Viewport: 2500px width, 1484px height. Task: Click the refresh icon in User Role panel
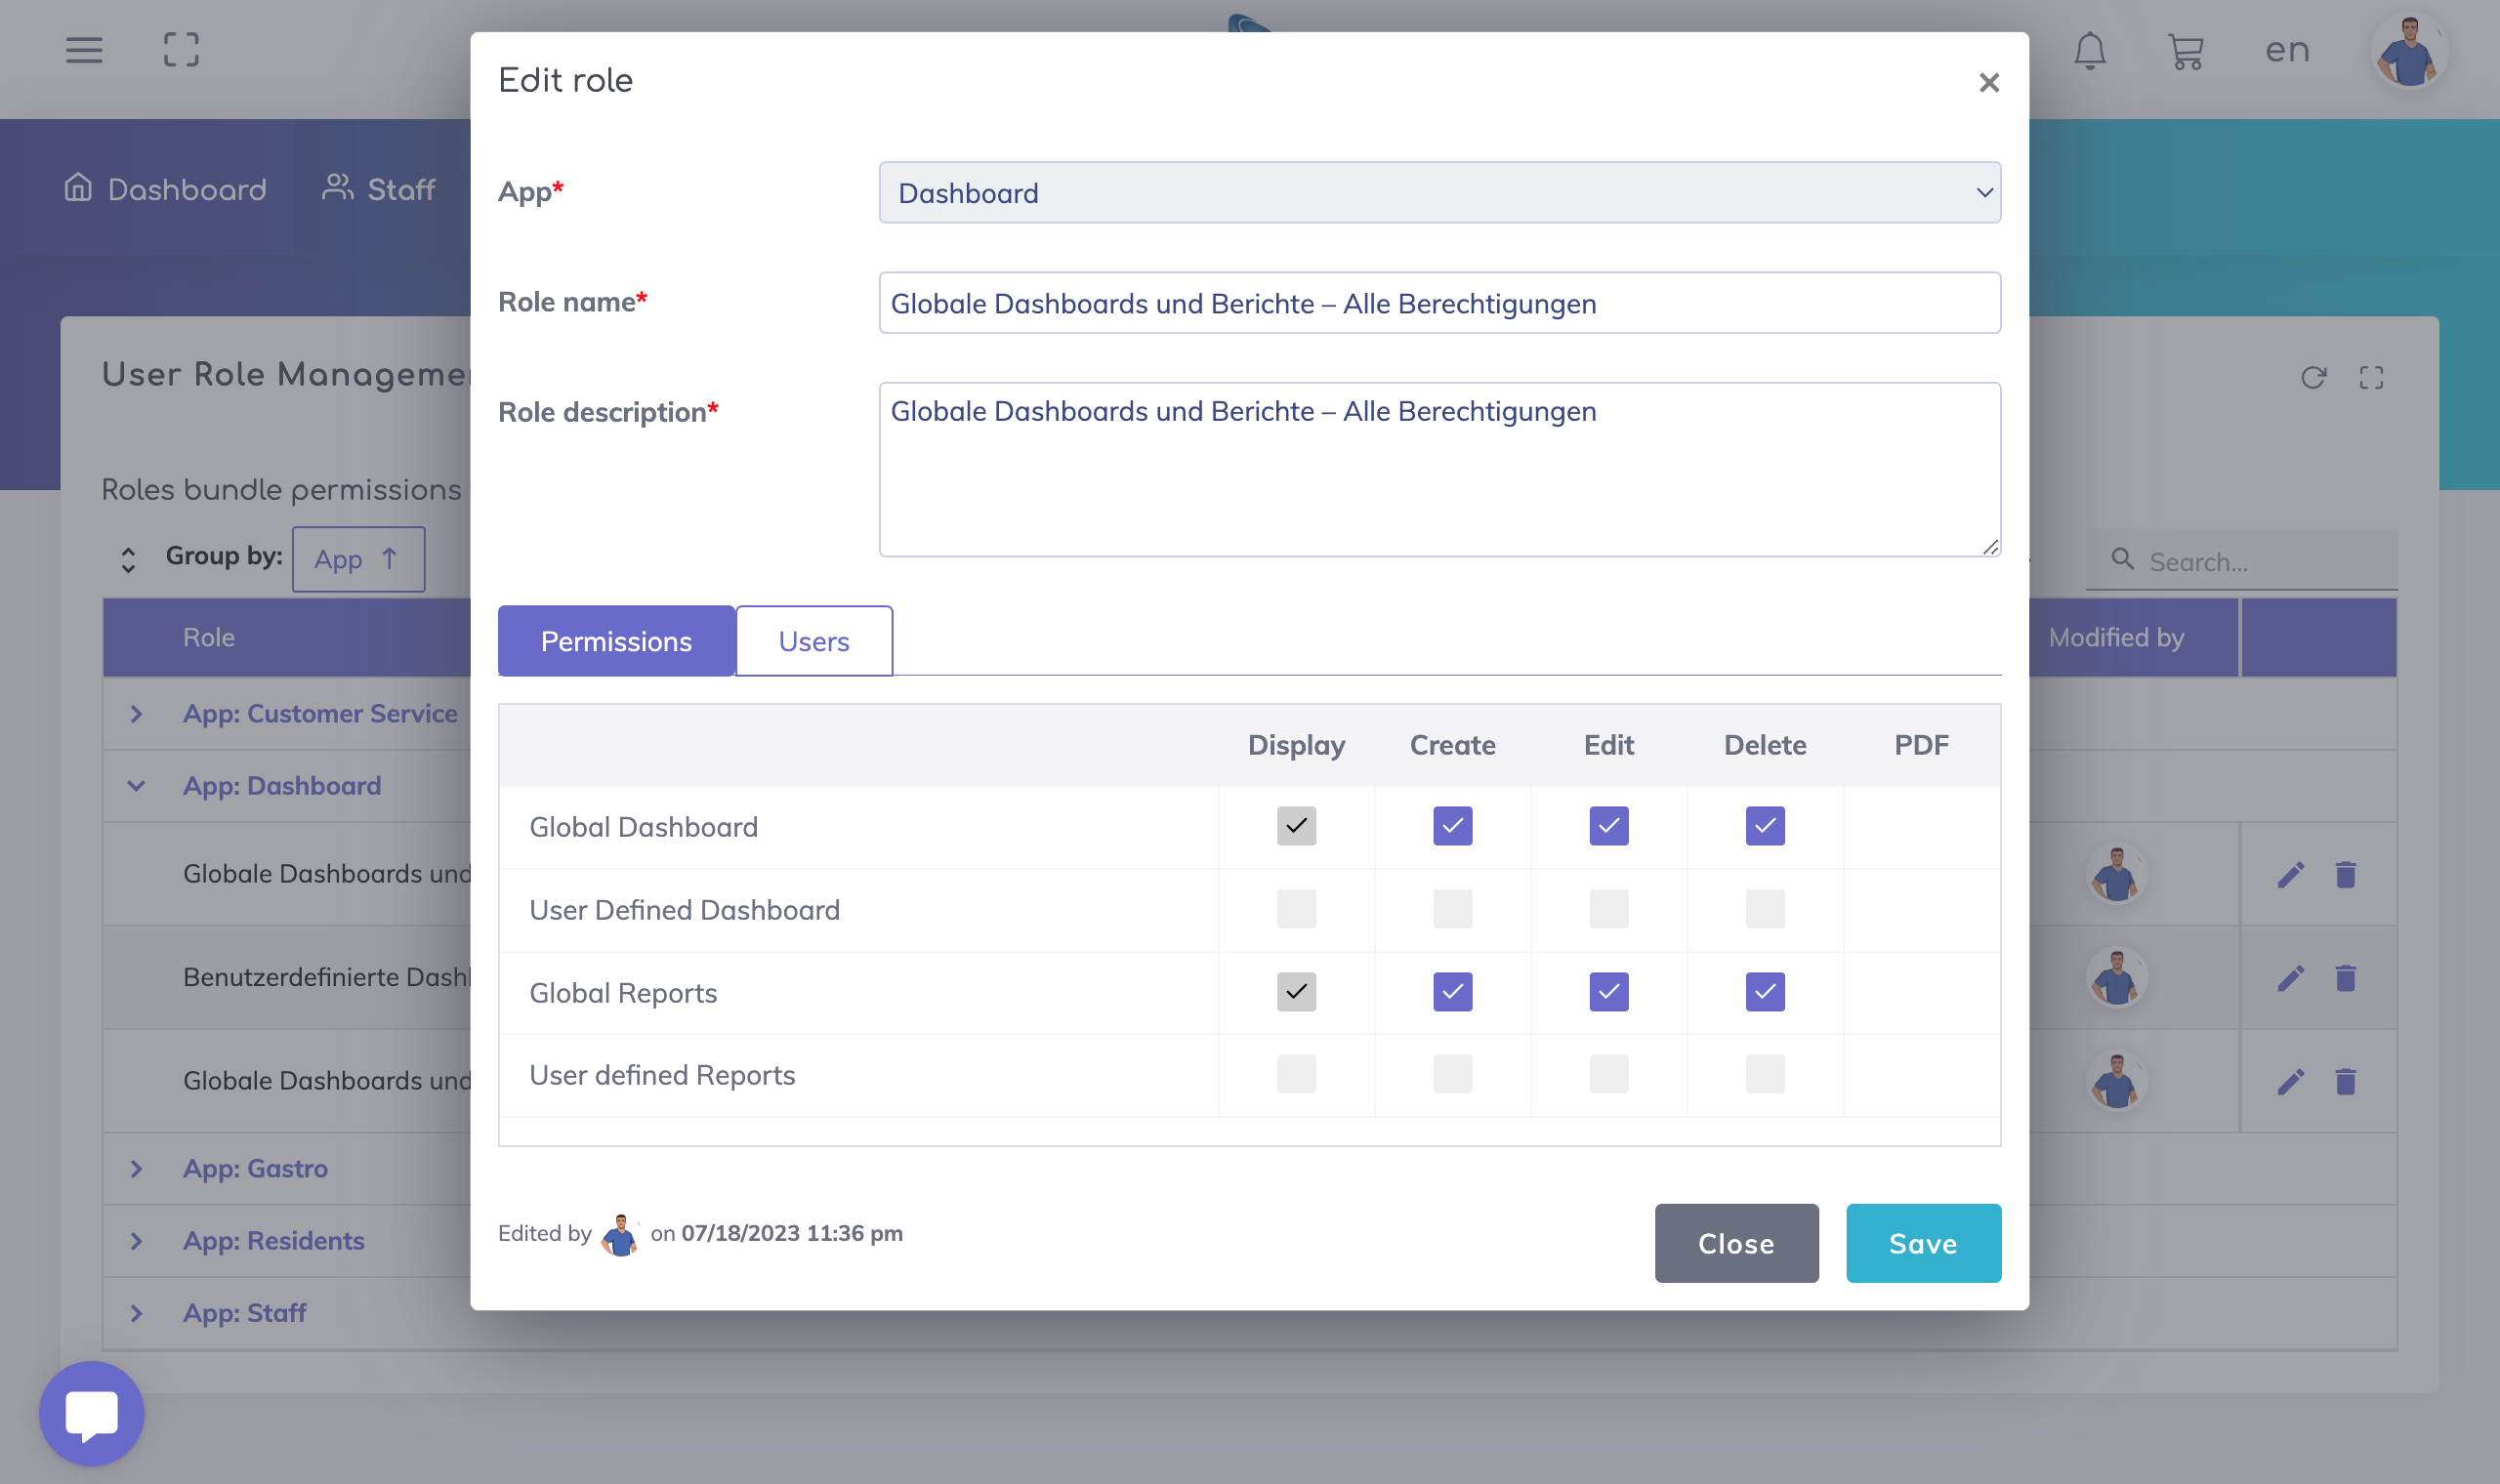click(2313, 378)
